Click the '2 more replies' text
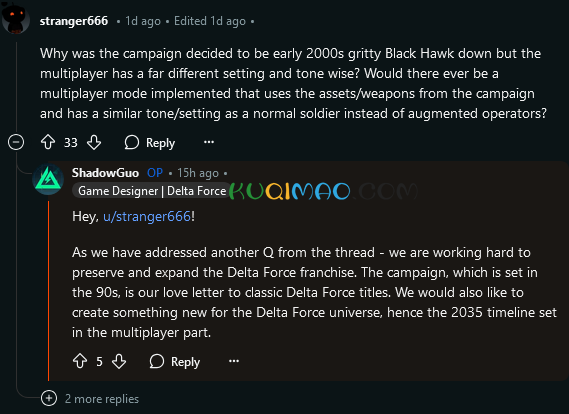 pos(102,399)
